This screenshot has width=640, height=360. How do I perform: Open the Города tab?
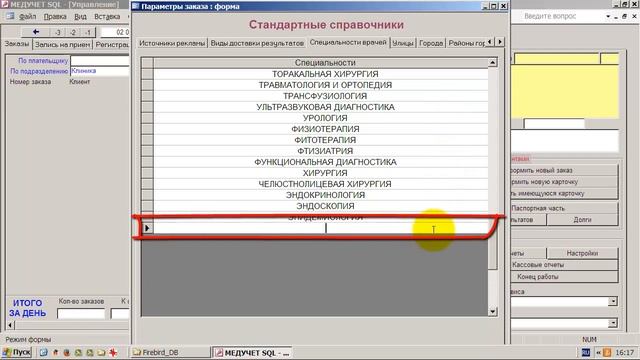(x=431, y=43)
